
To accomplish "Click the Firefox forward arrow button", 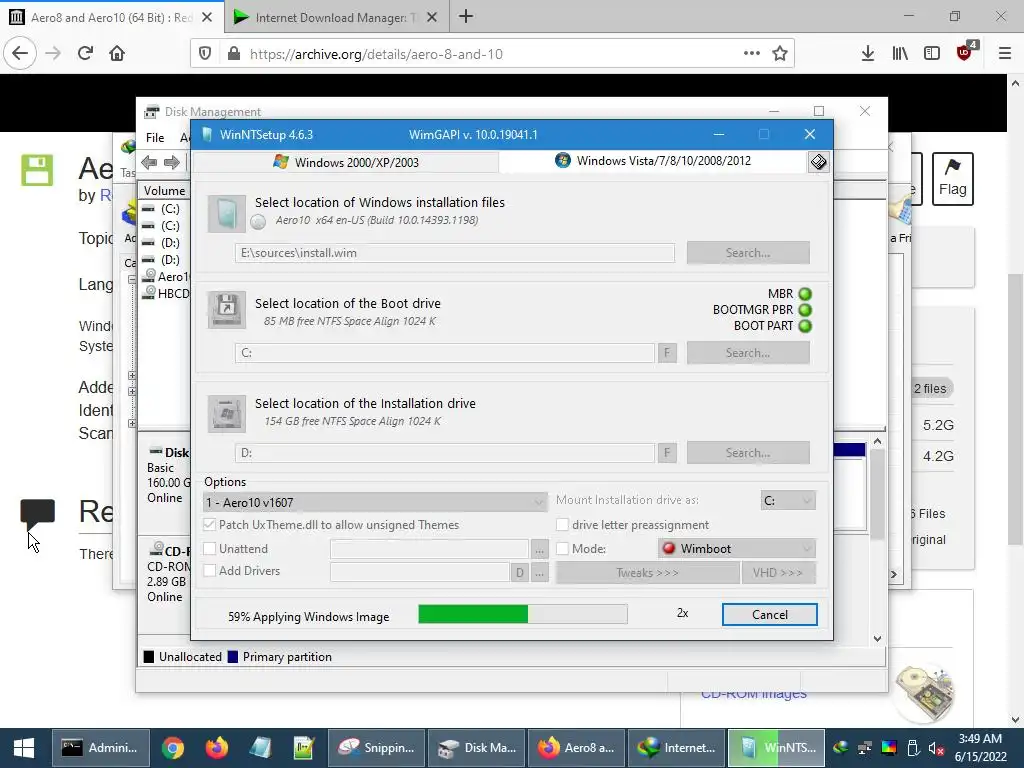I will (53, 54).
